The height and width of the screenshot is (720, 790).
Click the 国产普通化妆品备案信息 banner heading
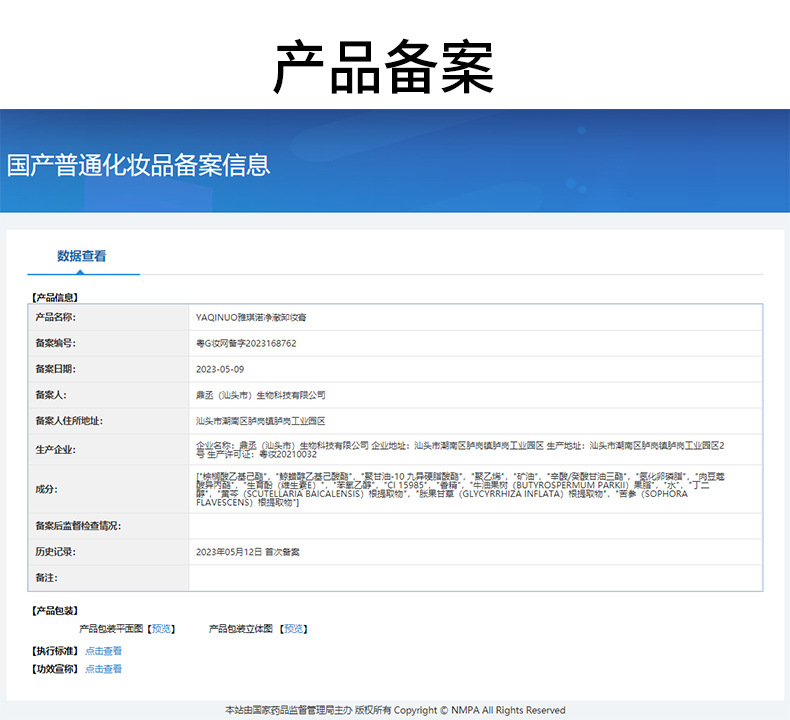coord(139,165)
